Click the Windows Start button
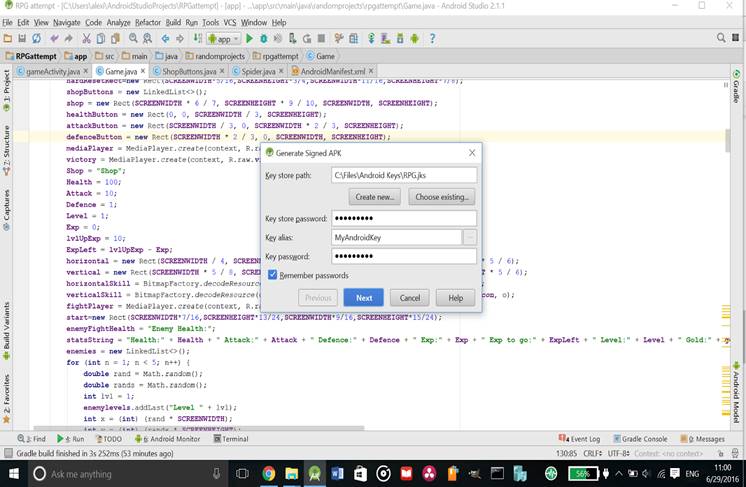This screenshot has width=746, height=487. (x=14, y=474)
